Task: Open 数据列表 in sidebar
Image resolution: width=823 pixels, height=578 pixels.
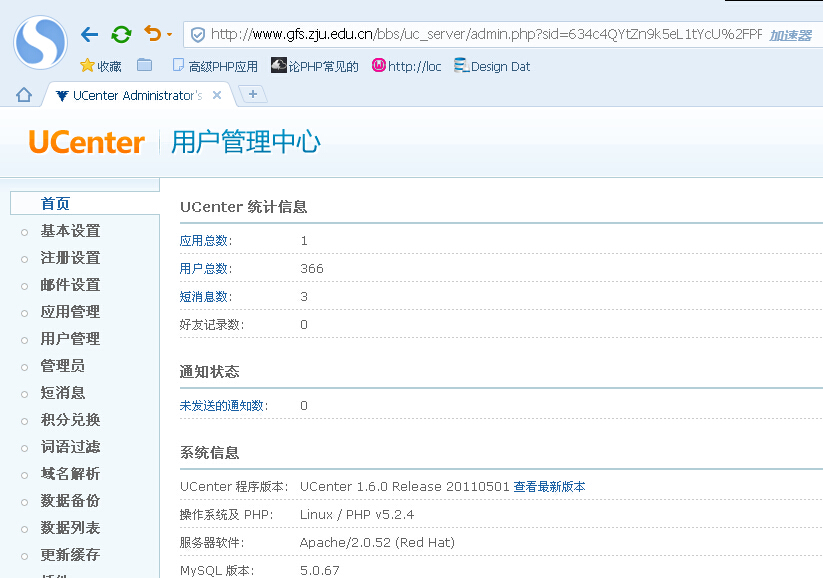Action: pyautogui.click(x=70, y=528)
